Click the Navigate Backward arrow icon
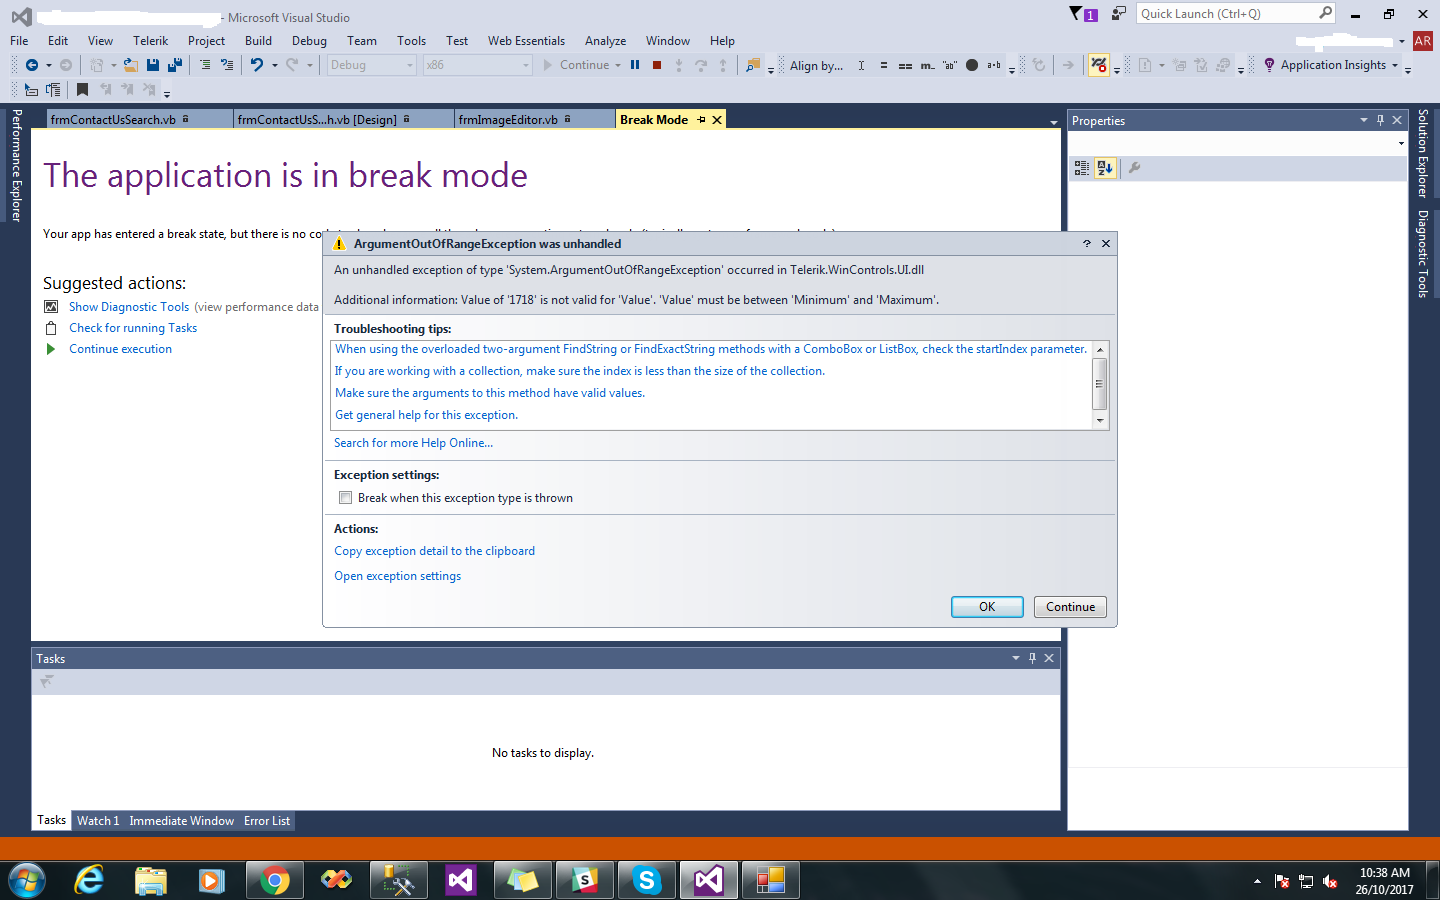 point(32,65)
